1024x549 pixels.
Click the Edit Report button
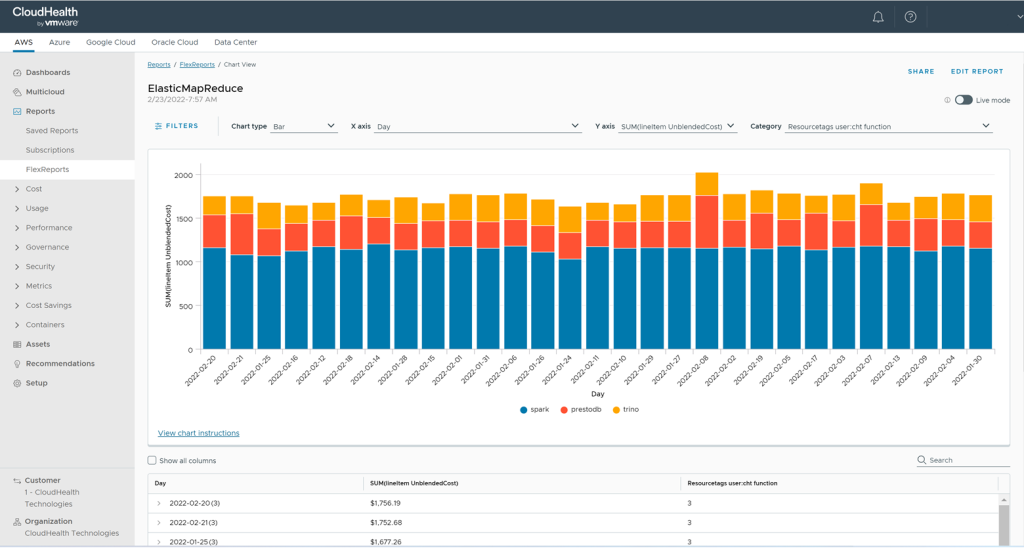976,72
